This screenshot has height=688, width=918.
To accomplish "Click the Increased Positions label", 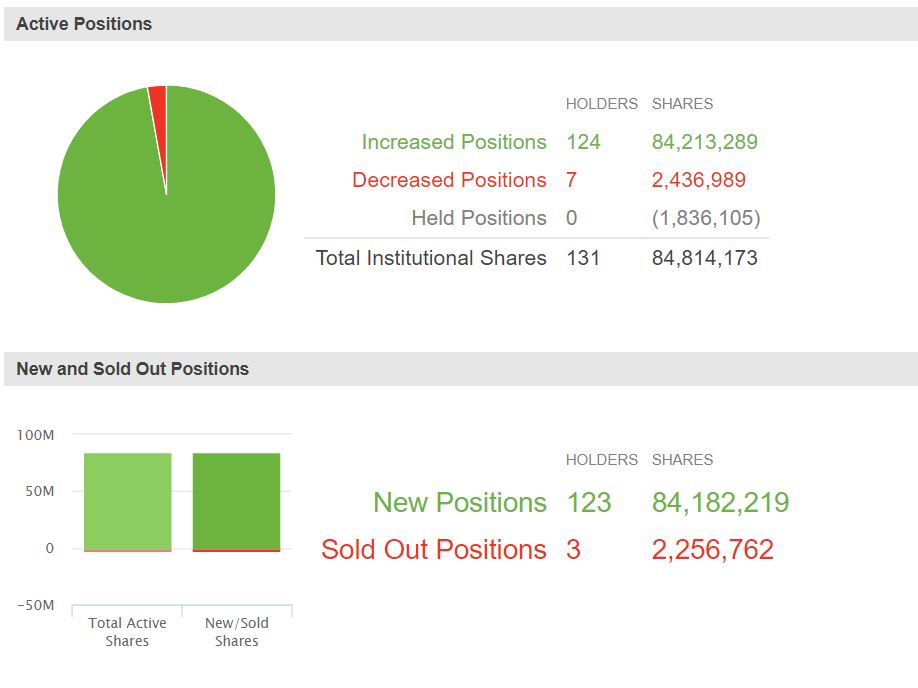I will click(454, 142).
